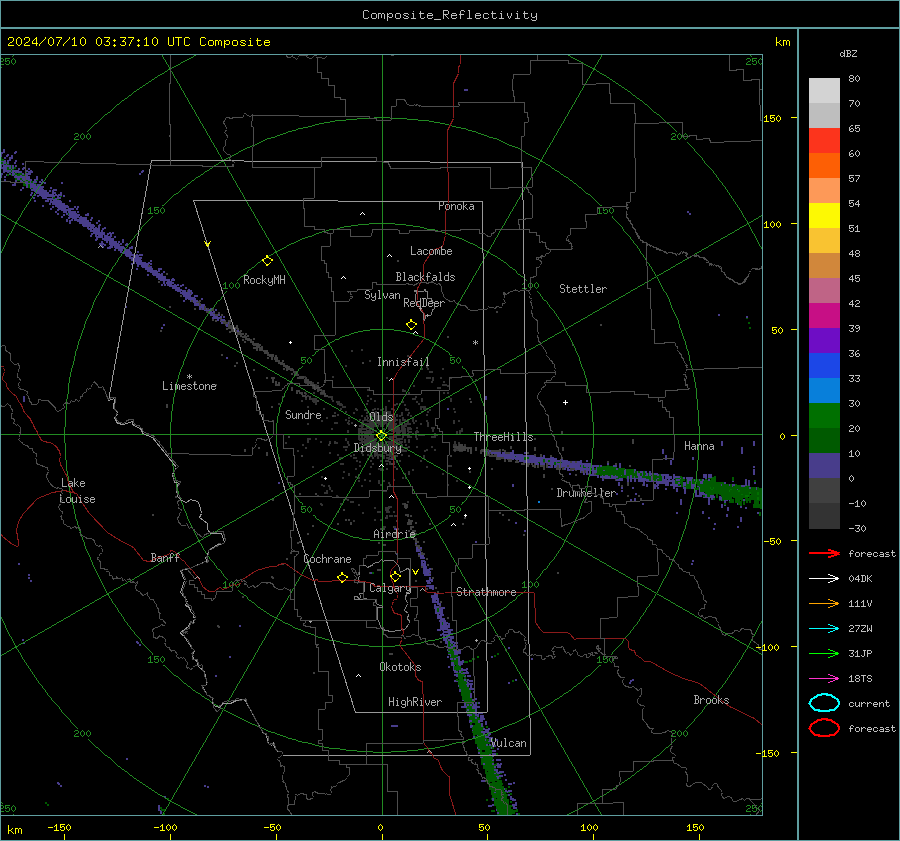Click the green 20 dBZ color swatch
The width and height of the screenshot is (900, 841).
pyautogui.click(x=824, y=415)
